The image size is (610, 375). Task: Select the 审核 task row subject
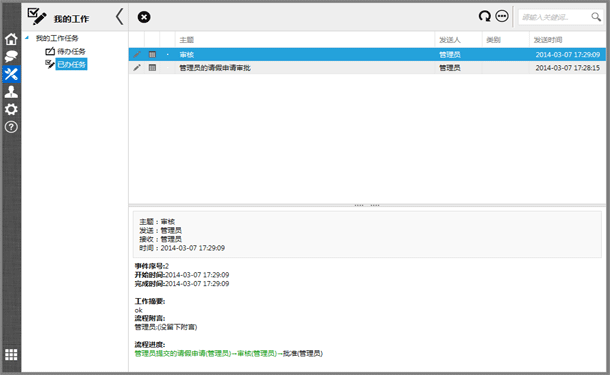(x=187, y=54)
